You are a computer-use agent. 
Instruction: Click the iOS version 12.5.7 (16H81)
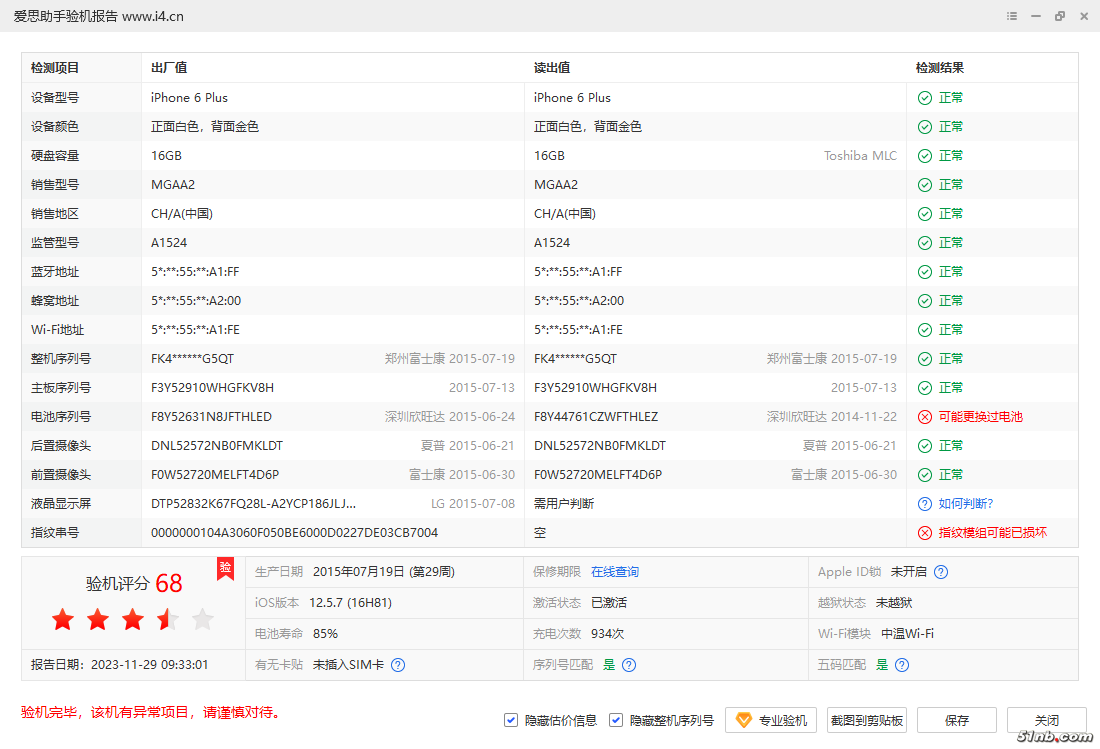[x=350, y=603]
